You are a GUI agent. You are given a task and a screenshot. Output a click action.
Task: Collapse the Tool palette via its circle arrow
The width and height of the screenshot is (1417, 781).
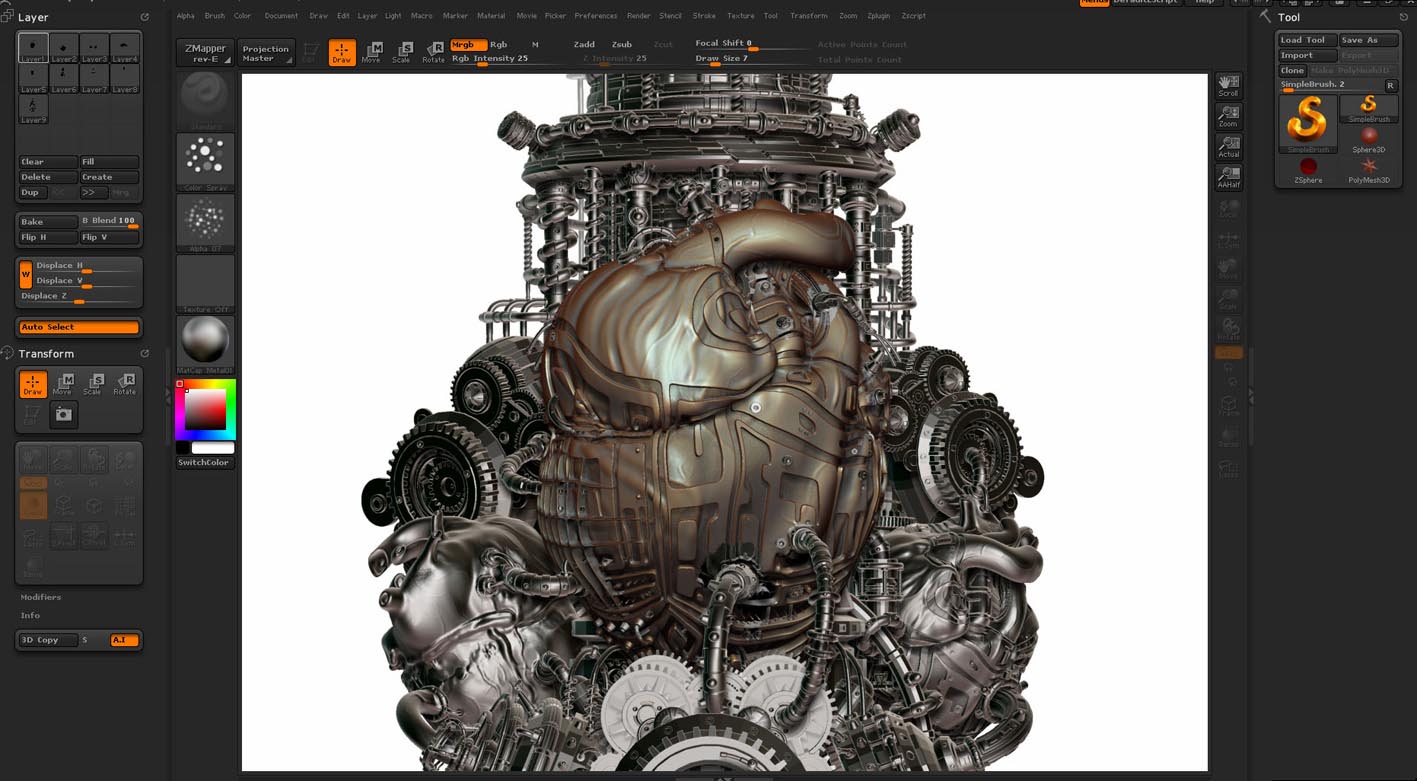pyautogui.click(x=1404, y=17)
